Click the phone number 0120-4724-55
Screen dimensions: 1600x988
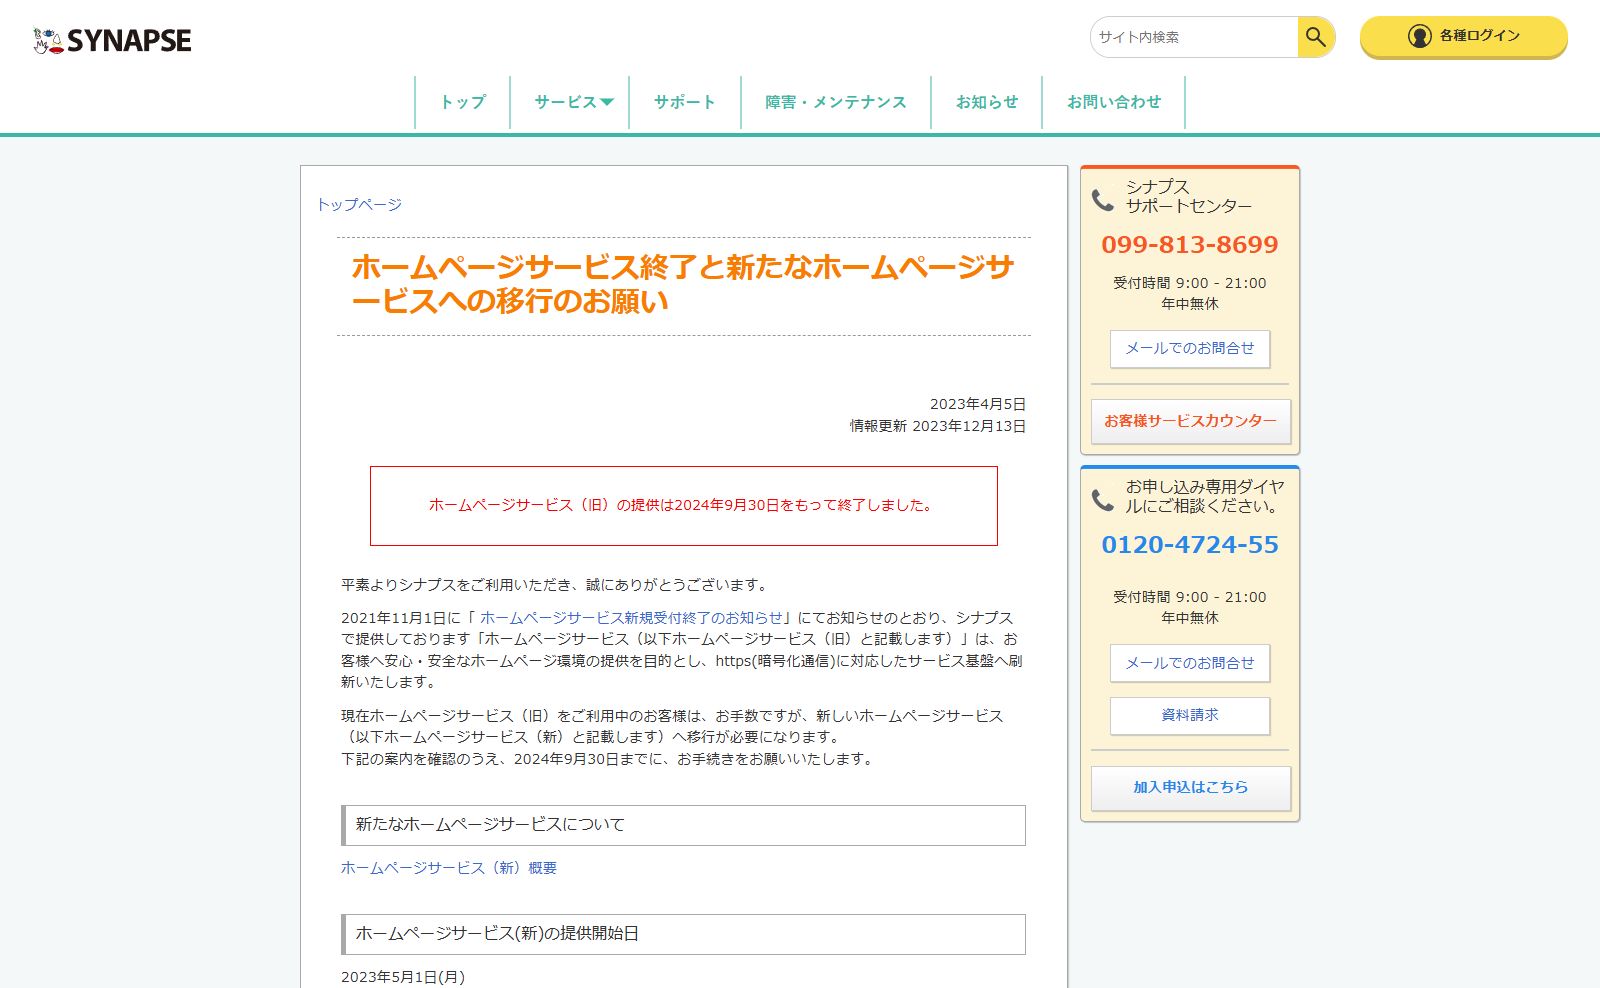[x=1190, y=545]
